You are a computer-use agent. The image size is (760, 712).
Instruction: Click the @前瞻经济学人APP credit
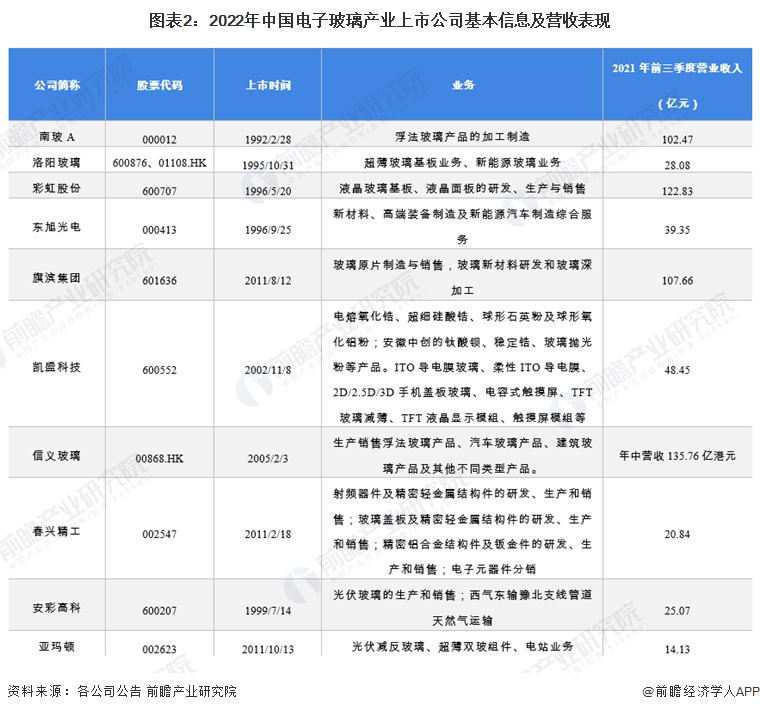point(701,691)
